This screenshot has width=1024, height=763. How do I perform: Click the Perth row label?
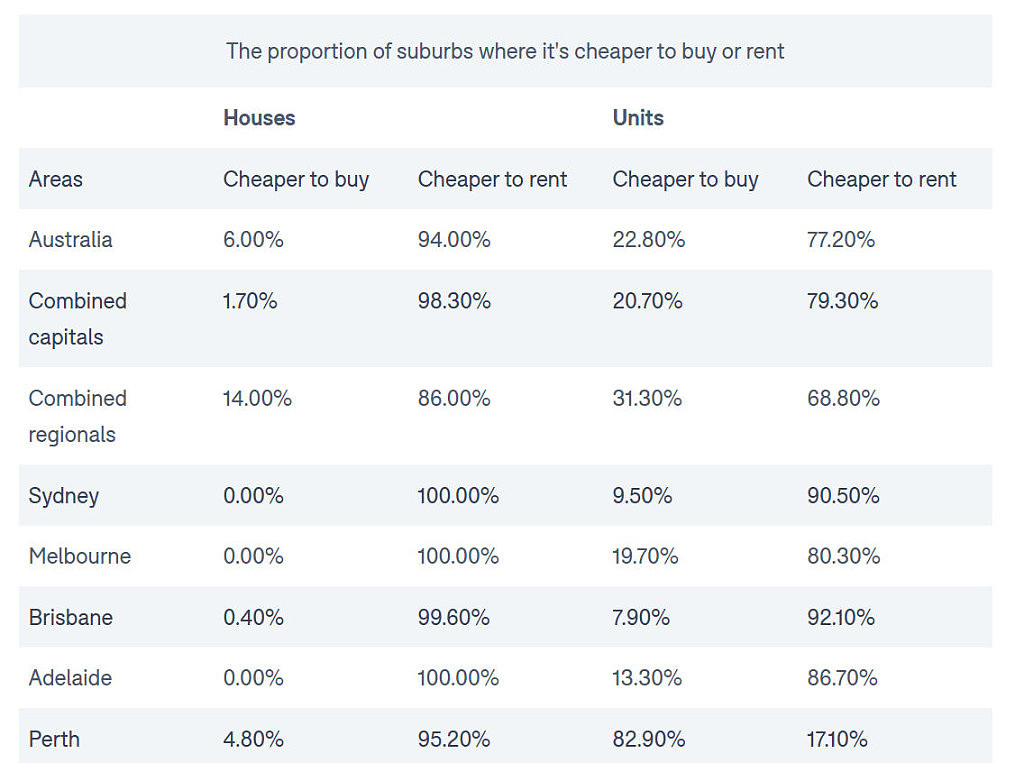pos(54,739)
